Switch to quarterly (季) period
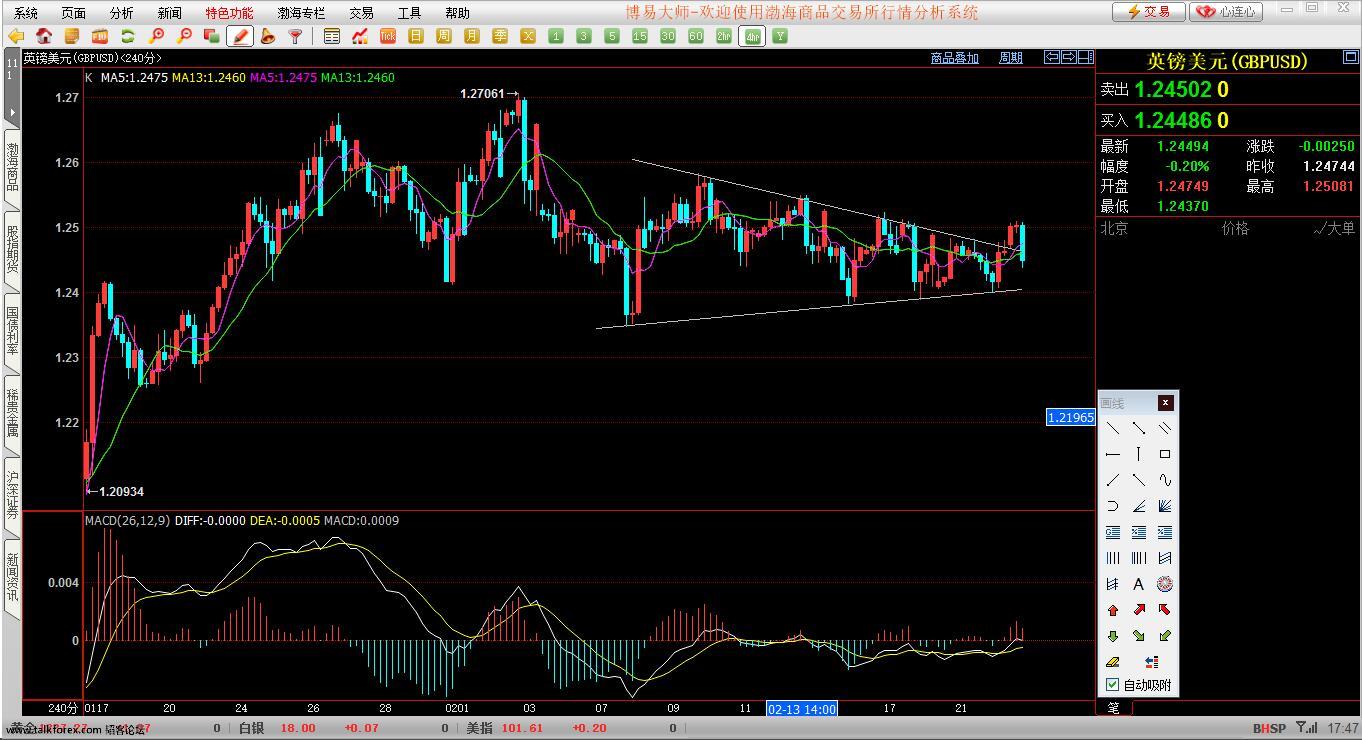The width and height of the screenshot is (1362, 740). (x=500, y=36)
